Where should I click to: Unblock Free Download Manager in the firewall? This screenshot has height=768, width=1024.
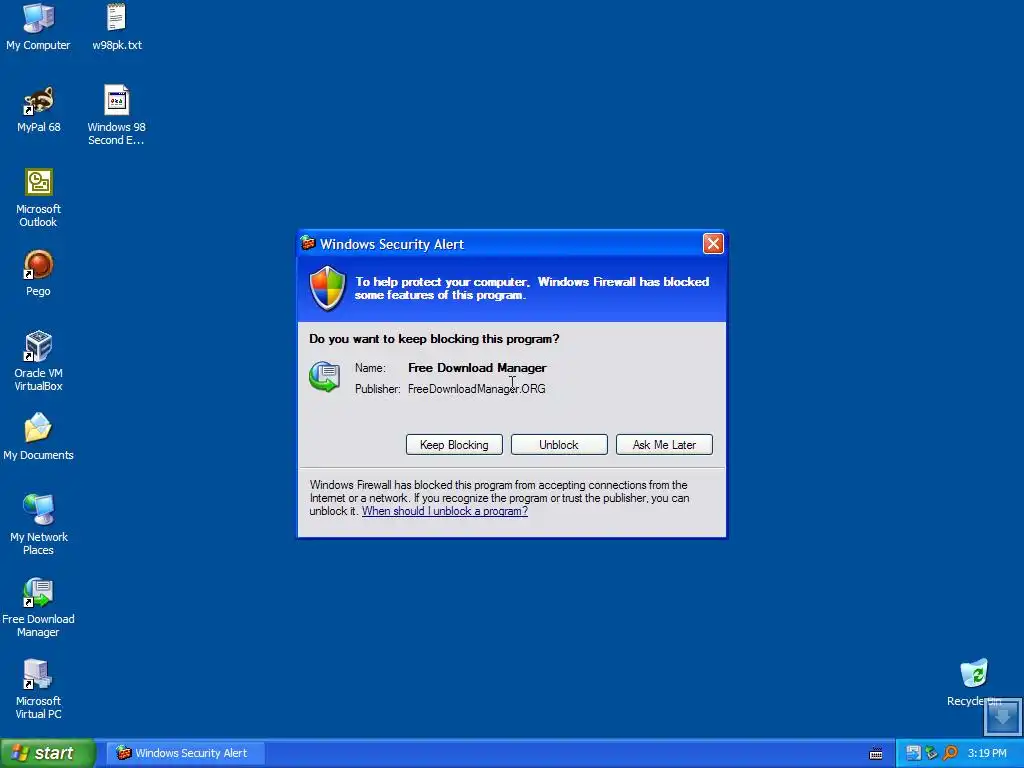(x=559, y=445)
